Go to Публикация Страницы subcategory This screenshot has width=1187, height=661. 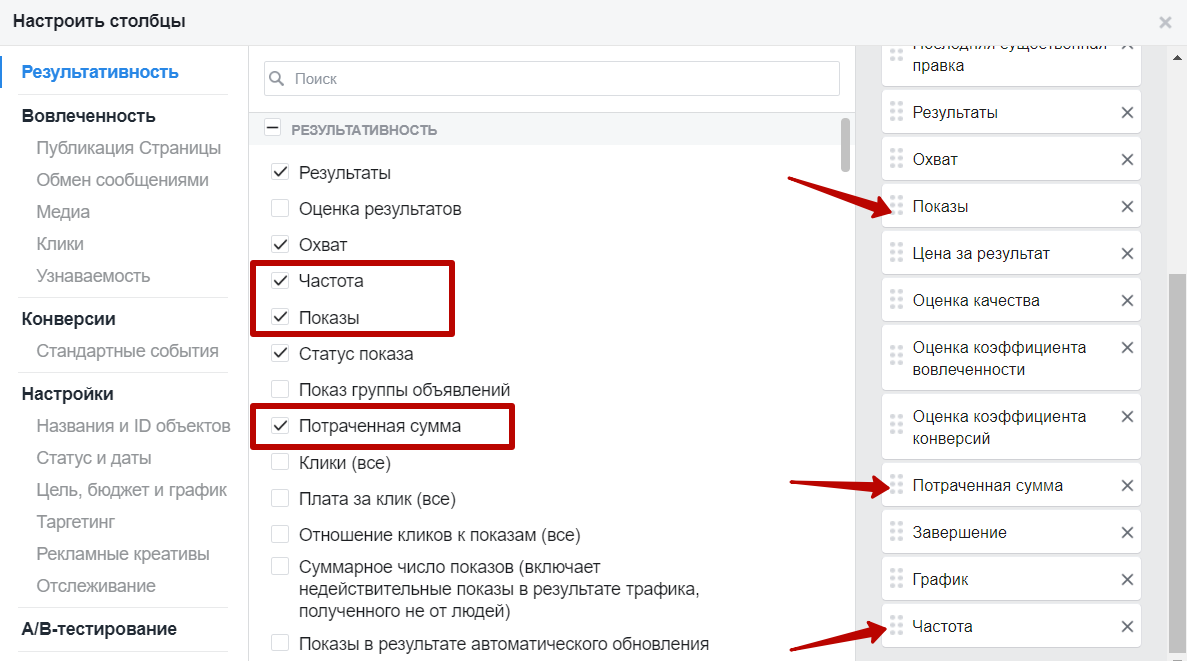point(129,148)
